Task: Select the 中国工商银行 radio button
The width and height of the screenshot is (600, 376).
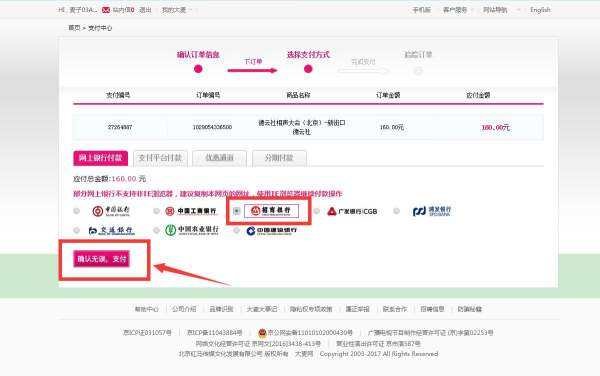Action: coord(156,211)
